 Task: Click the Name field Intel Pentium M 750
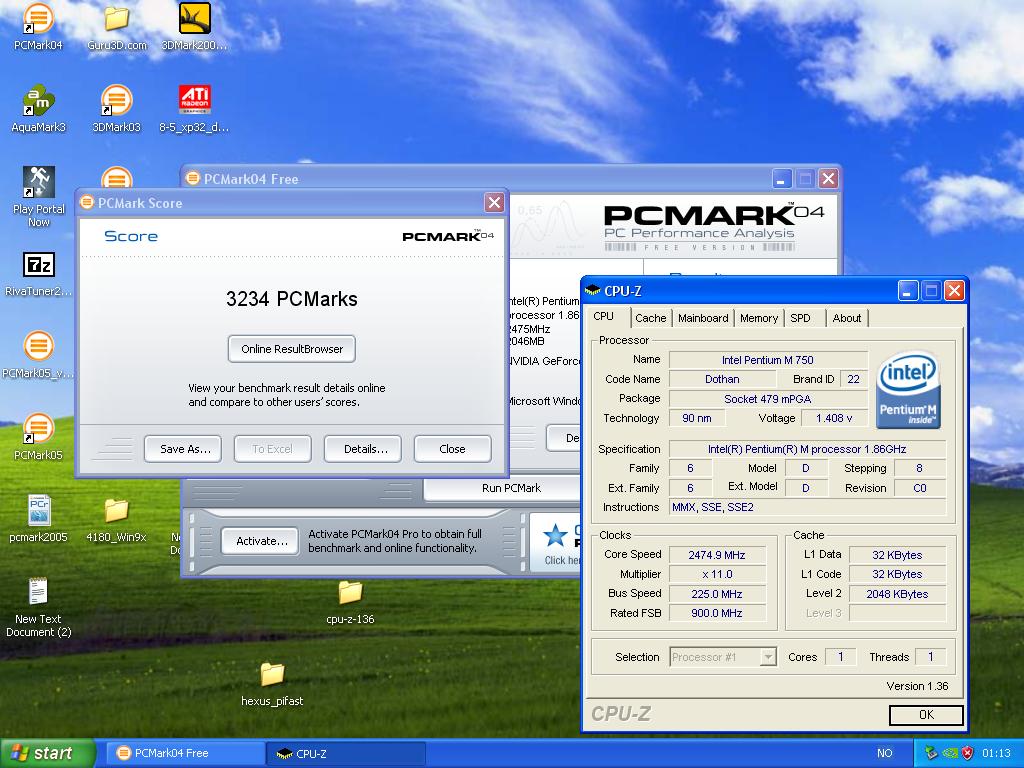768,360
